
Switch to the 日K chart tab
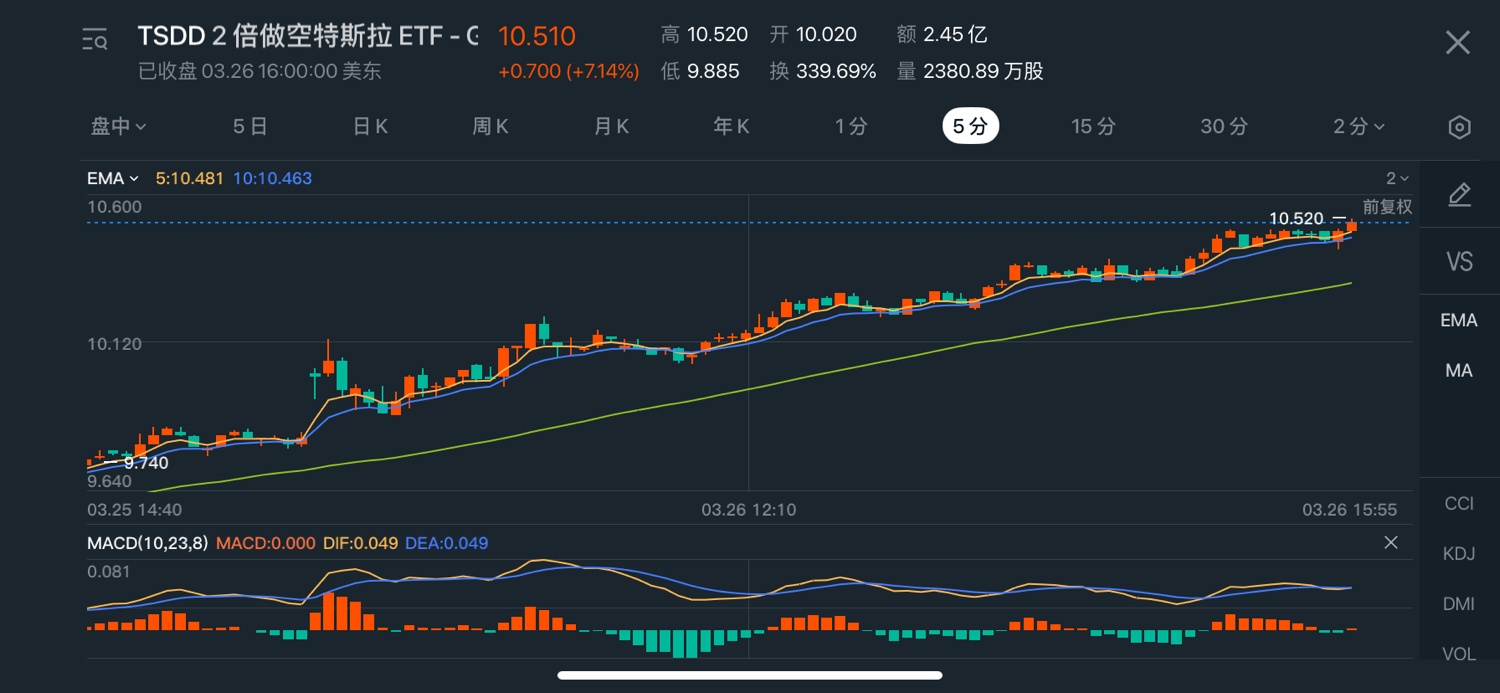(x=370, y=126)
